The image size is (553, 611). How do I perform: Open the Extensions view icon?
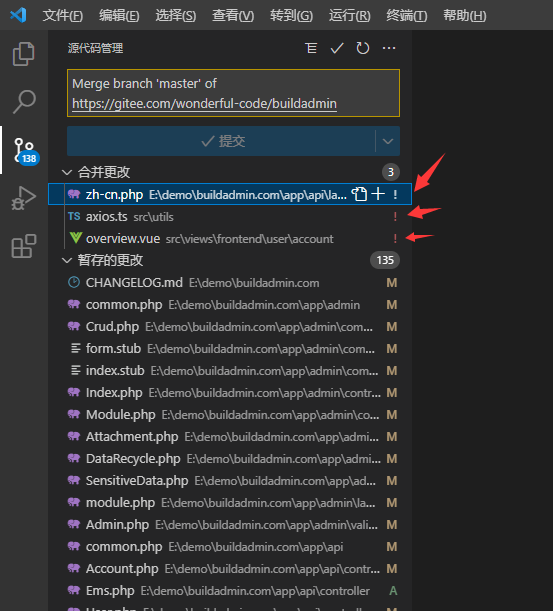click(x=24, y=246)
